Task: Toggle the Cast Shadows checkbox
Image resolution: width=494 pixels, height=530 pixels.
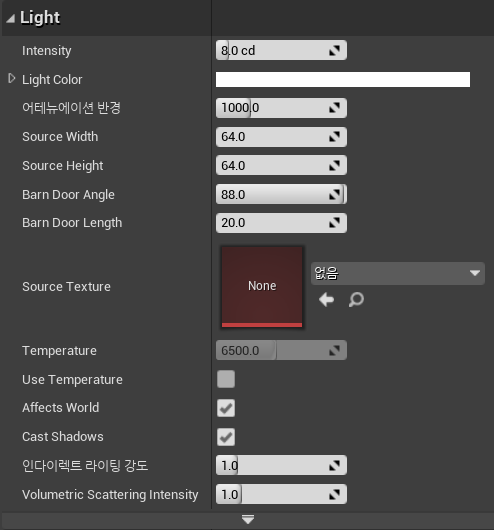Action: tap(226, 437)
